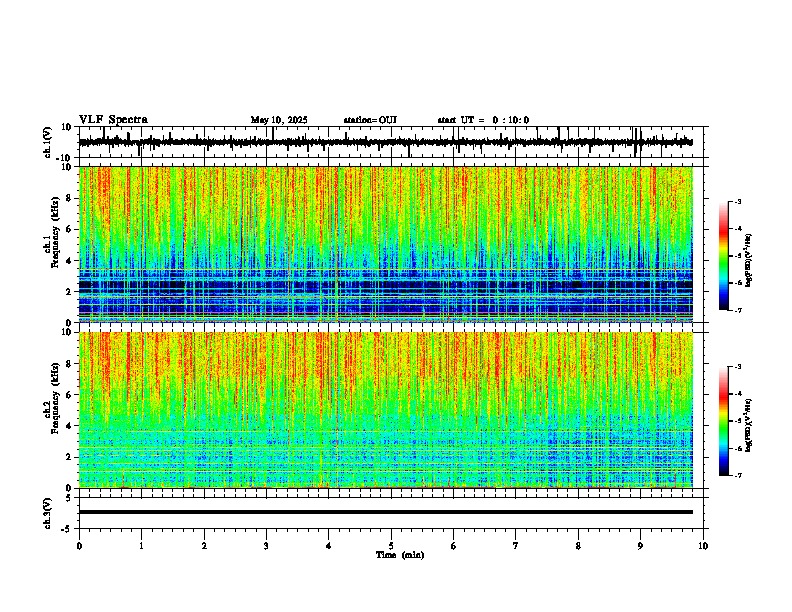Click the time axis tick label "5"
Image resolution: width=792 pixels, height=612 pixels.
[391, 546]
